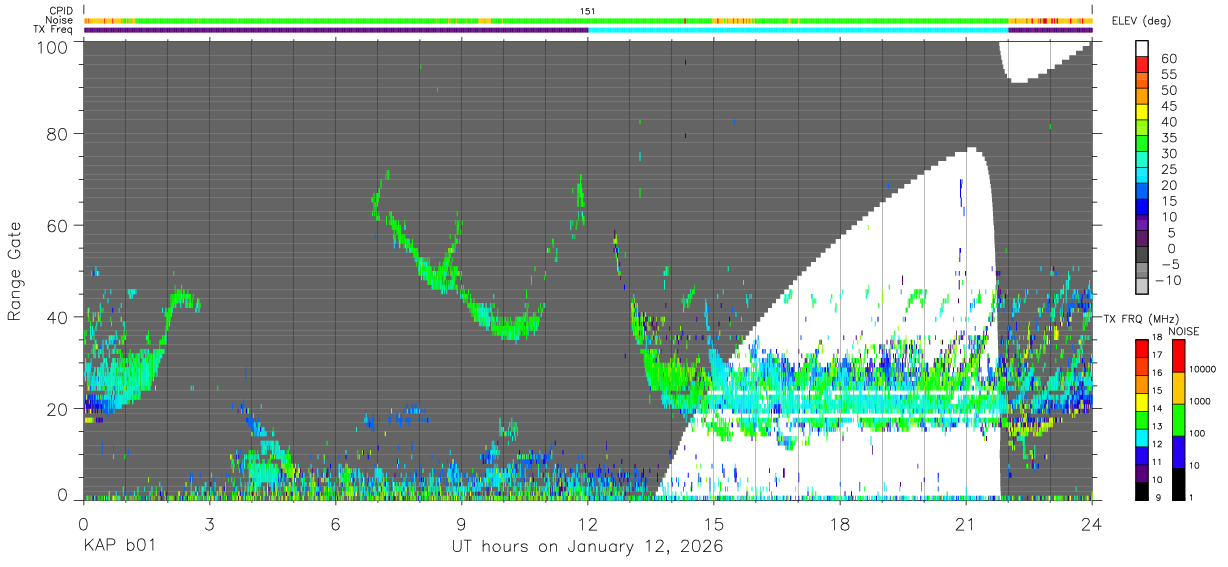The width and height of the screenshot is (1228, 567).
Task: Click the 45 tick on the ELEV colorbar
Action: click(x=1168, y=106)
